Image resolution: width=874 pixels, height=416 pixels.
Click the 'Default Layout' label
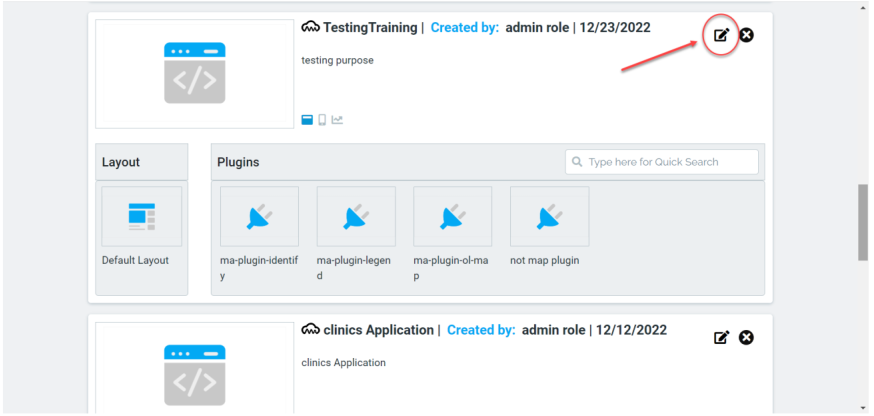(135, 260)
